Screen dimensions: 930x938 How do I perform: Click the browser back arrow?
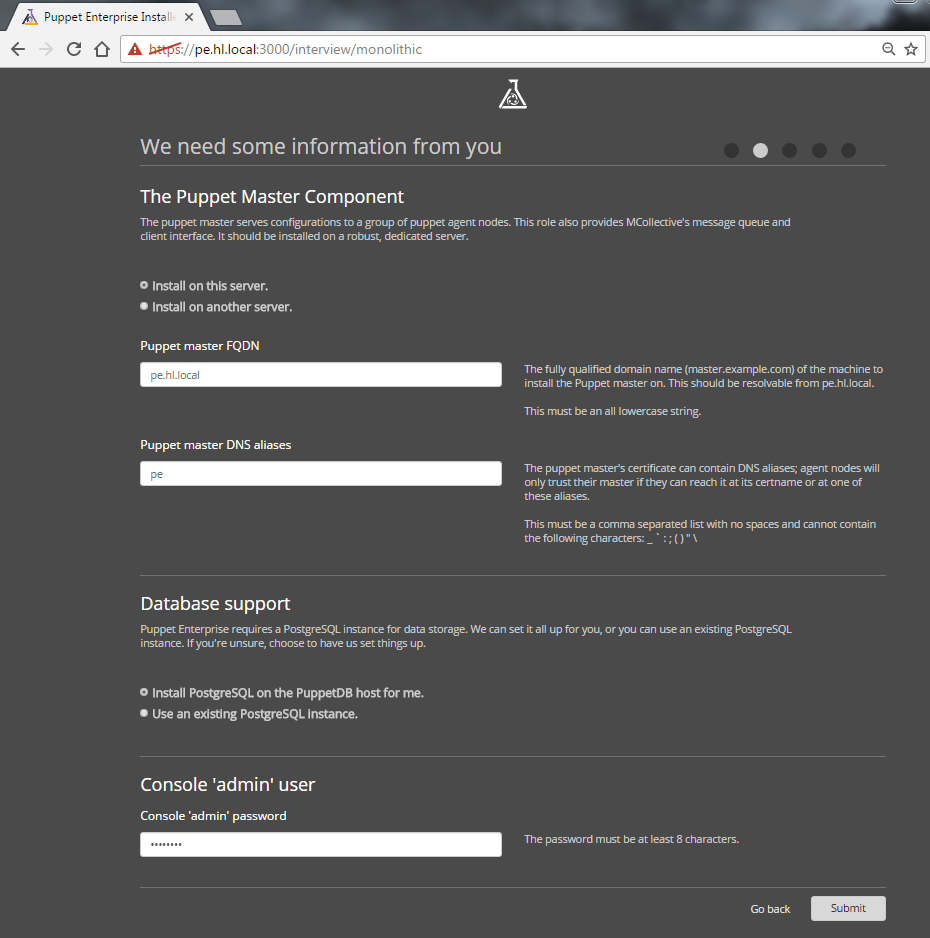click(18, 49)
